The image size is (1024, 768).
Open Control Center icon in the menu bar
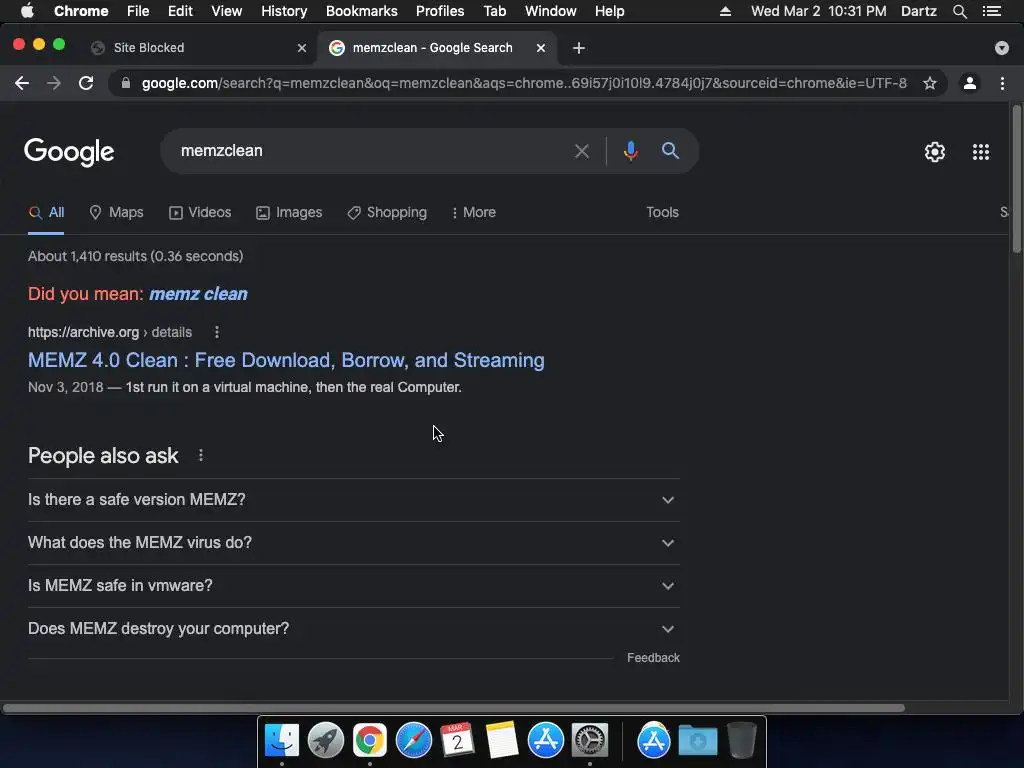pyautogui.click(x=991, y=11)
